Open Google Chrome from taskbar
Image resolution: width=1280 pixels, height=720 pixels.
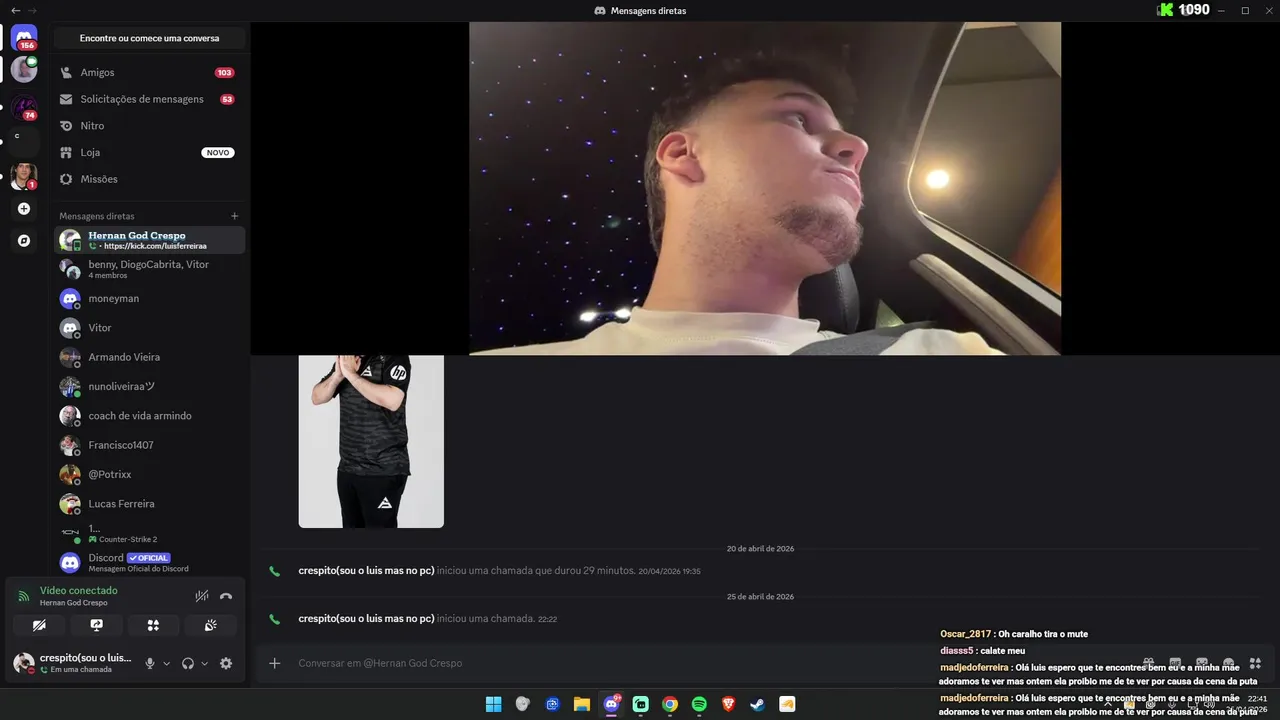[x=670, y=704]
